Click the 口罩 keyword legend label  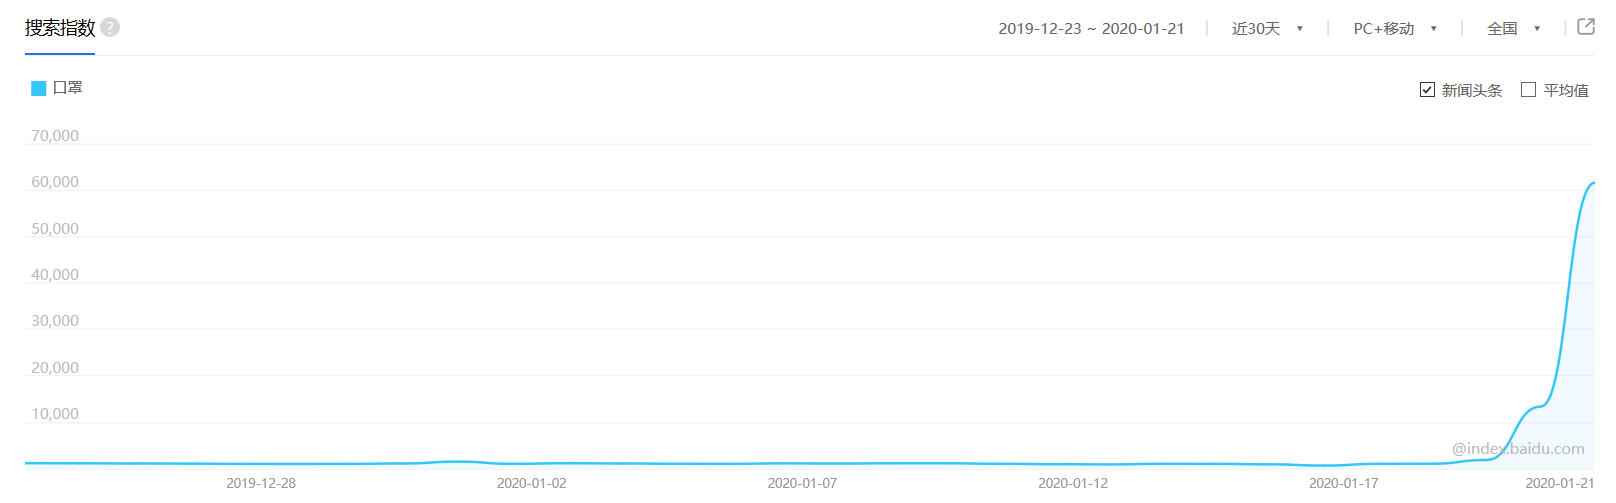[68, 88]
